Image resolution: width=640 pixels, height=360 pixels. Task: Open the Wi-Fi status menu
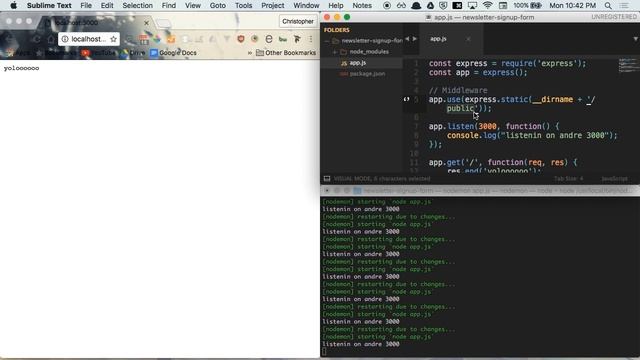click(x=487, y=6)
